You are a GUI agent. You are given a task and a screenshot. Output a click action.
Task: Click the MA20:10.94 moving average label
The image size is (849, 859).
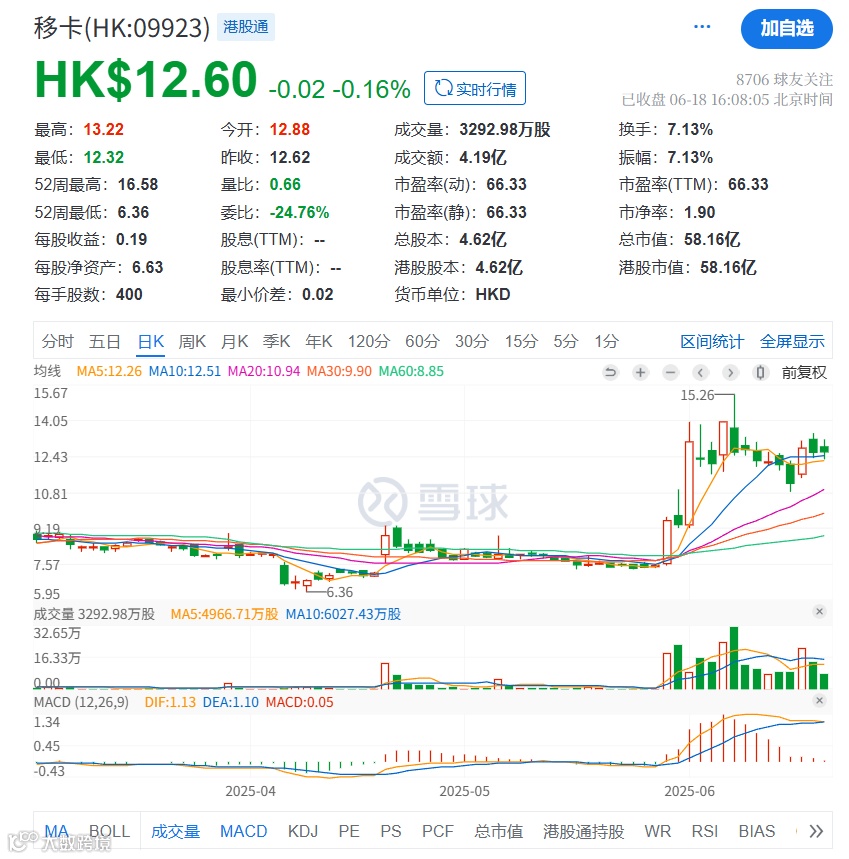263,371
